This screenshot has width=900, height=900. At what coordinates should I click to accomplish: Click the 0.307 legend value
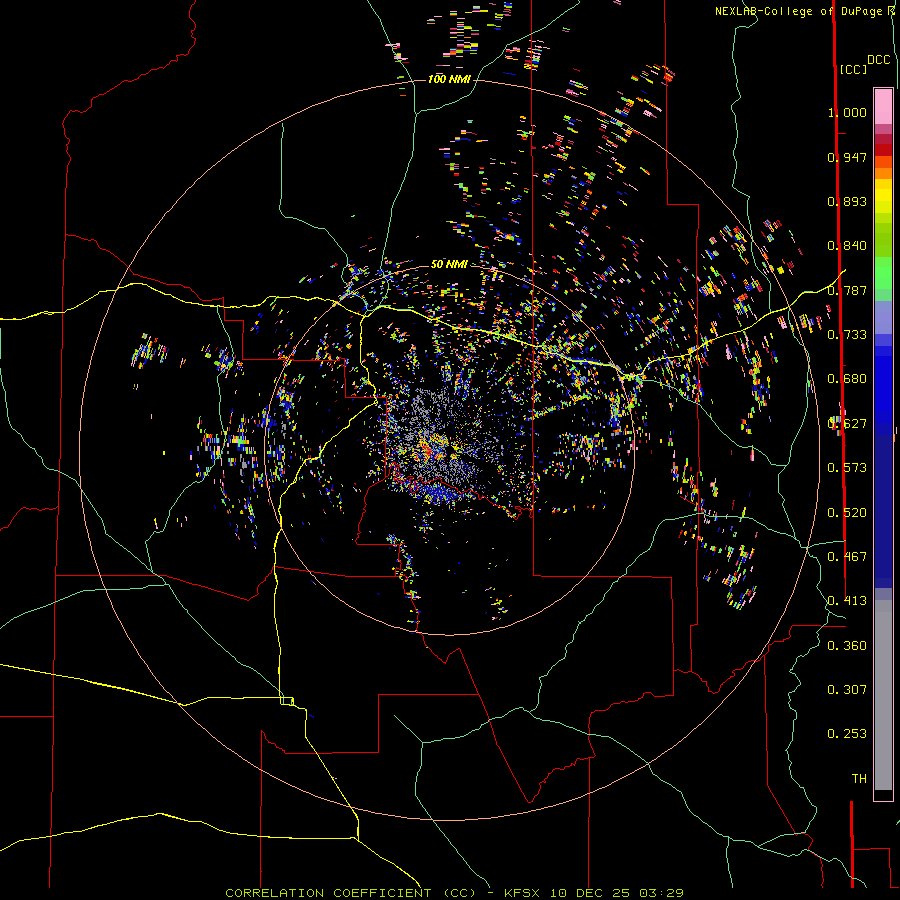pos(847,690)
